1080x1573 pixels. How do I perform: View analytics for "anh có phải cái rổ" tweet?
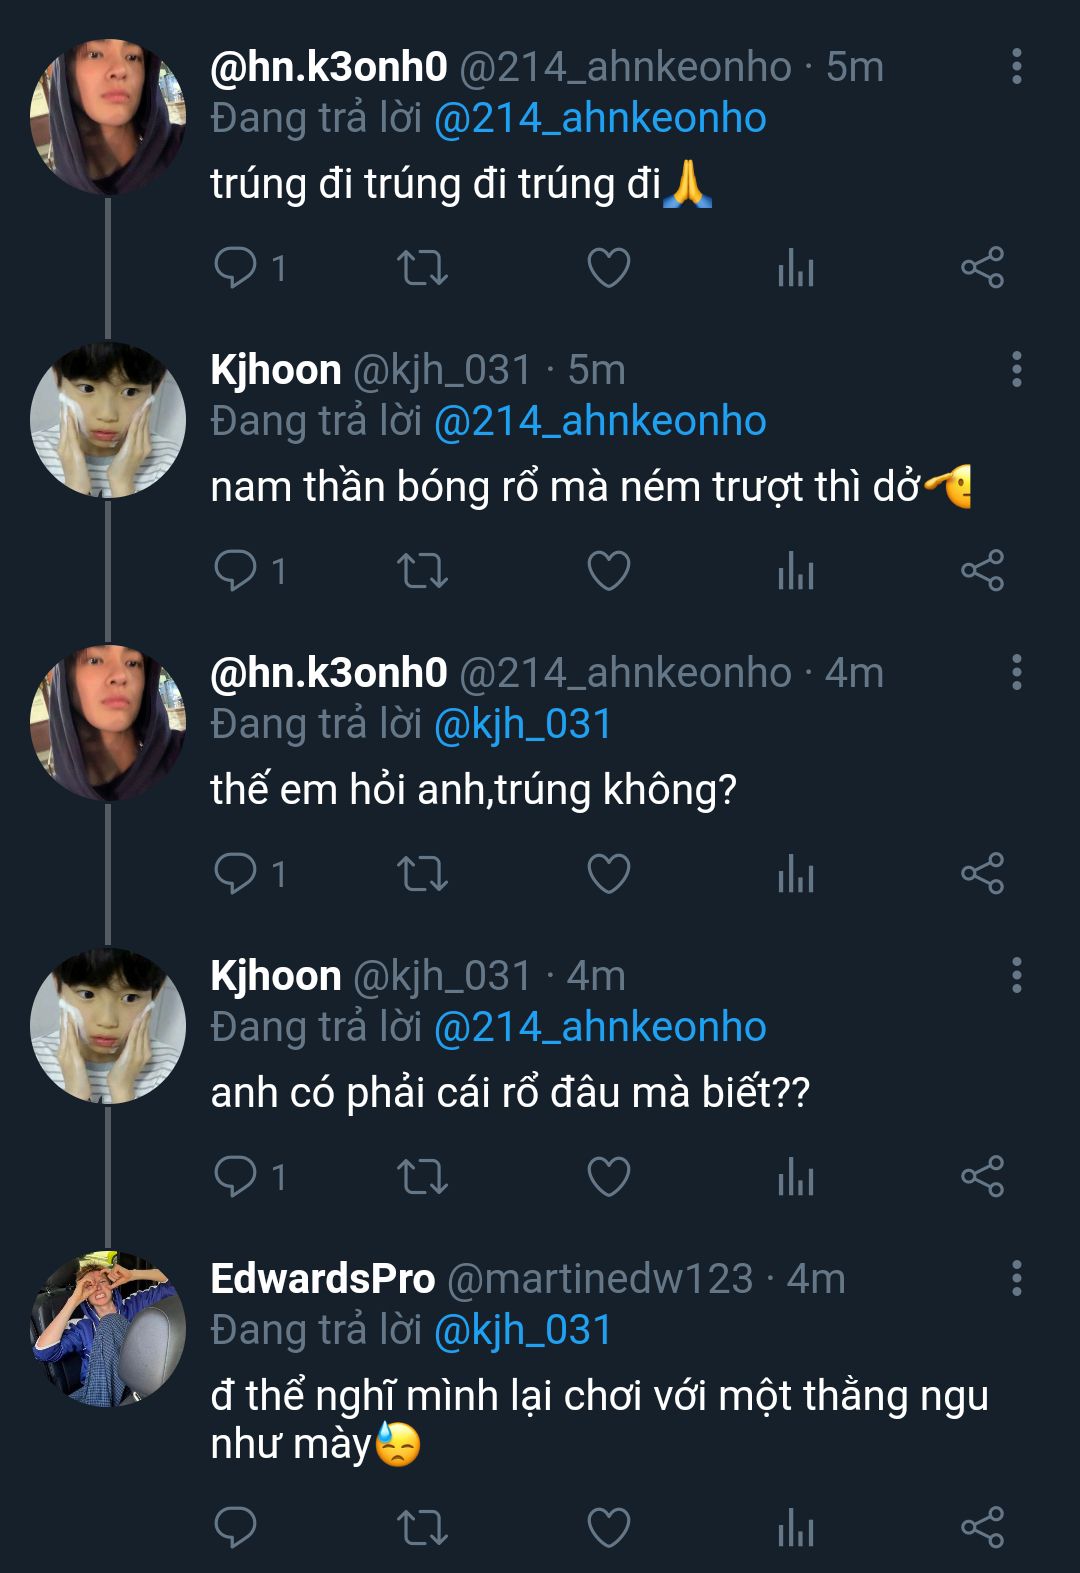(796, 1177)
